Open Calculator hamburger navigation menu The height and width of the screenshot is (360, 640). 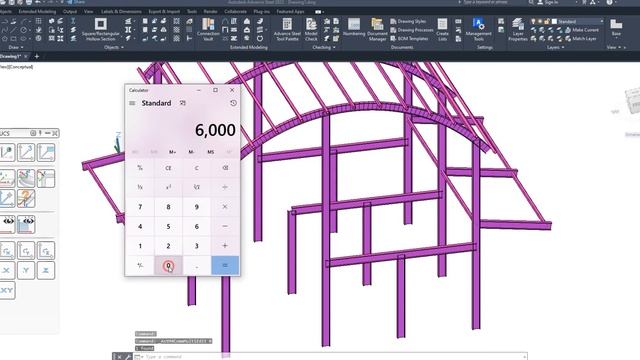[132, 103]
